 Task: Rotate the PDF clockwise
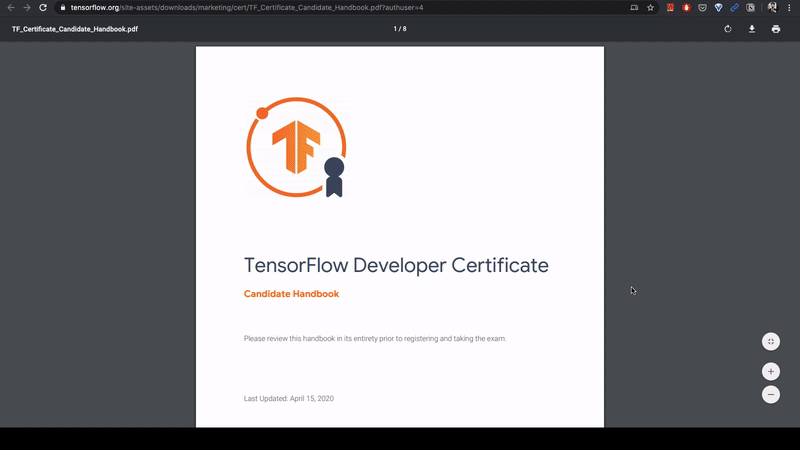[728, 29]
